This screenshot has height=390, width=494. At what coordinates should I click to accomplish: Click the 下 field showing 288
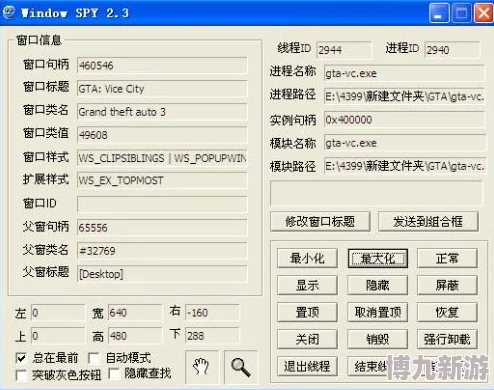[212, 336]
